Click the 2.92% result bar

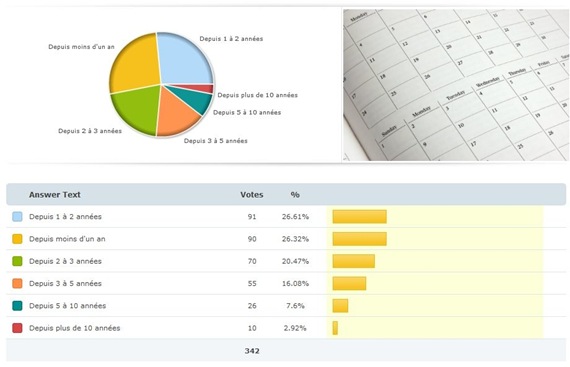335,328
